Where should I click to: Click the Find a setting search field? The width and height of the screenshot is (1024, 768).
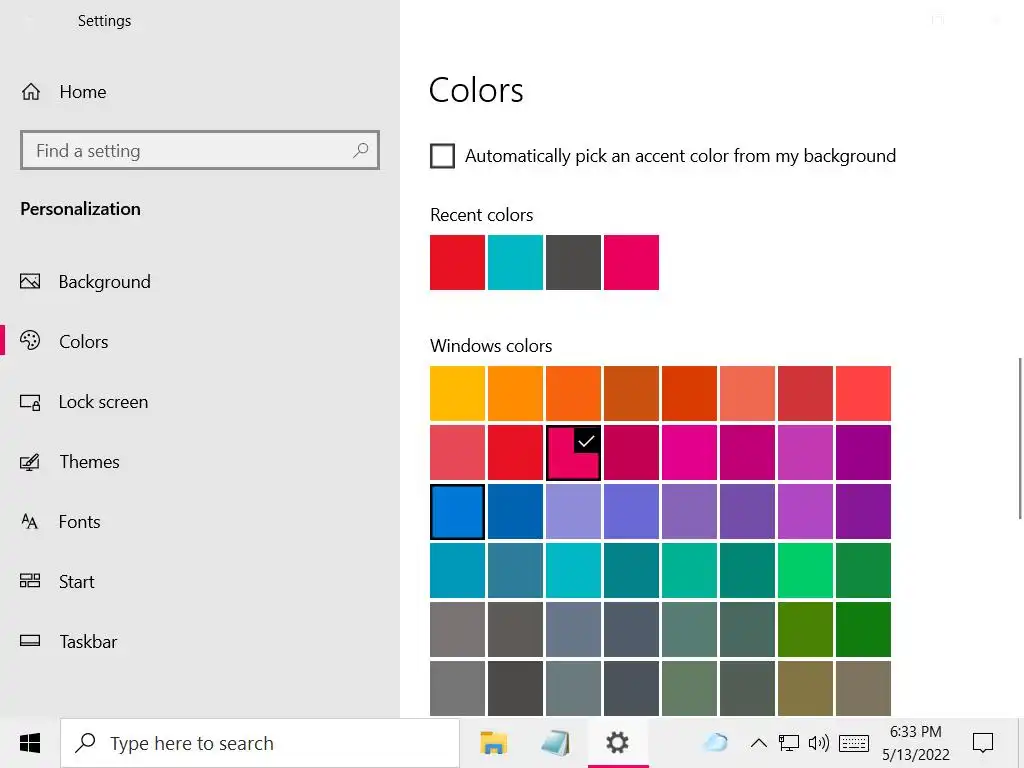pos(190,151)
